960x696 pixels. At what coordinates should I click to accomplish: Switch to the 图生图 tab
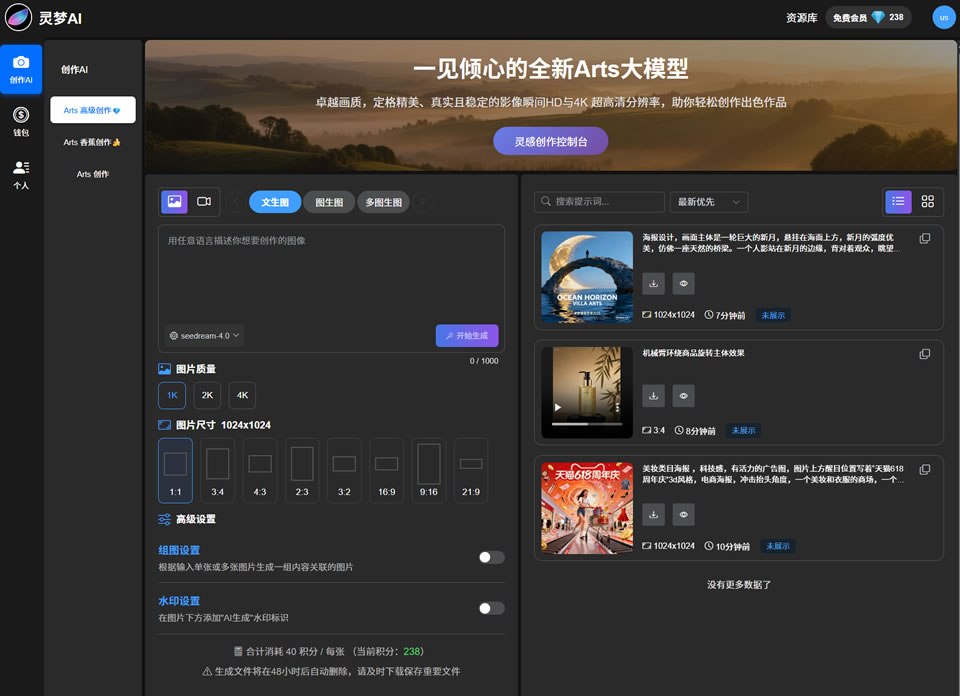[329, 202]
